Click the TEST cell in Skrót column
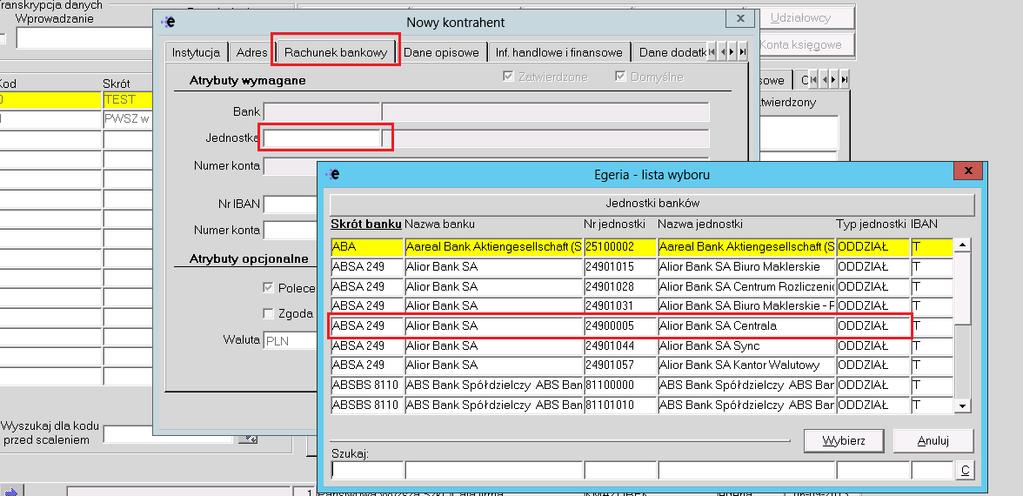The image size is (1023, 496). tap(127, 100)
